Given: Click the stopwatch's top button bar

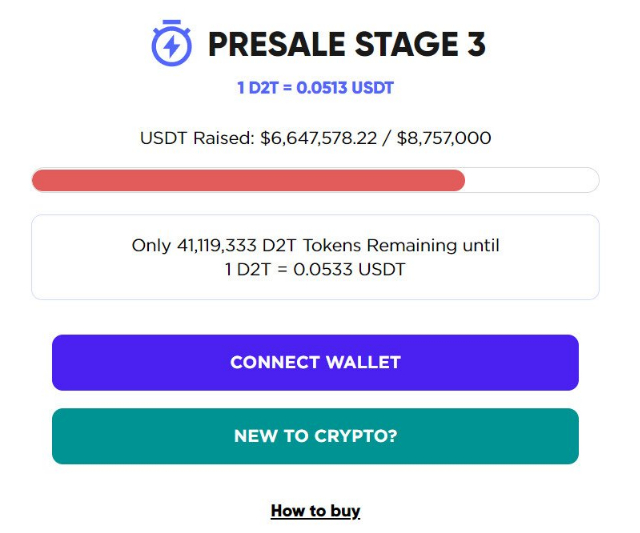Looking at the screenshot, I should pos(171,22).
